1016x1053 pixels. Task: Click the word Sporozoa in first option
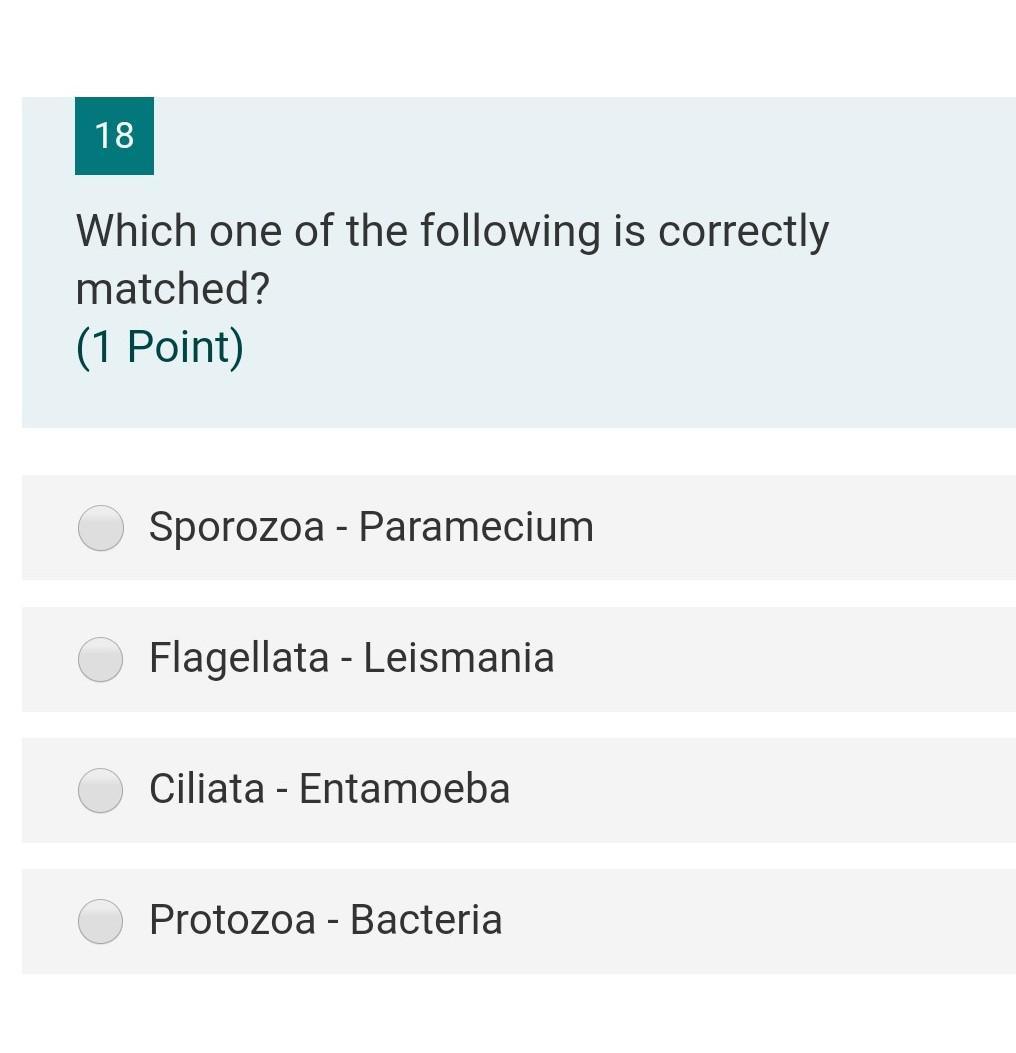pos(236,527)
